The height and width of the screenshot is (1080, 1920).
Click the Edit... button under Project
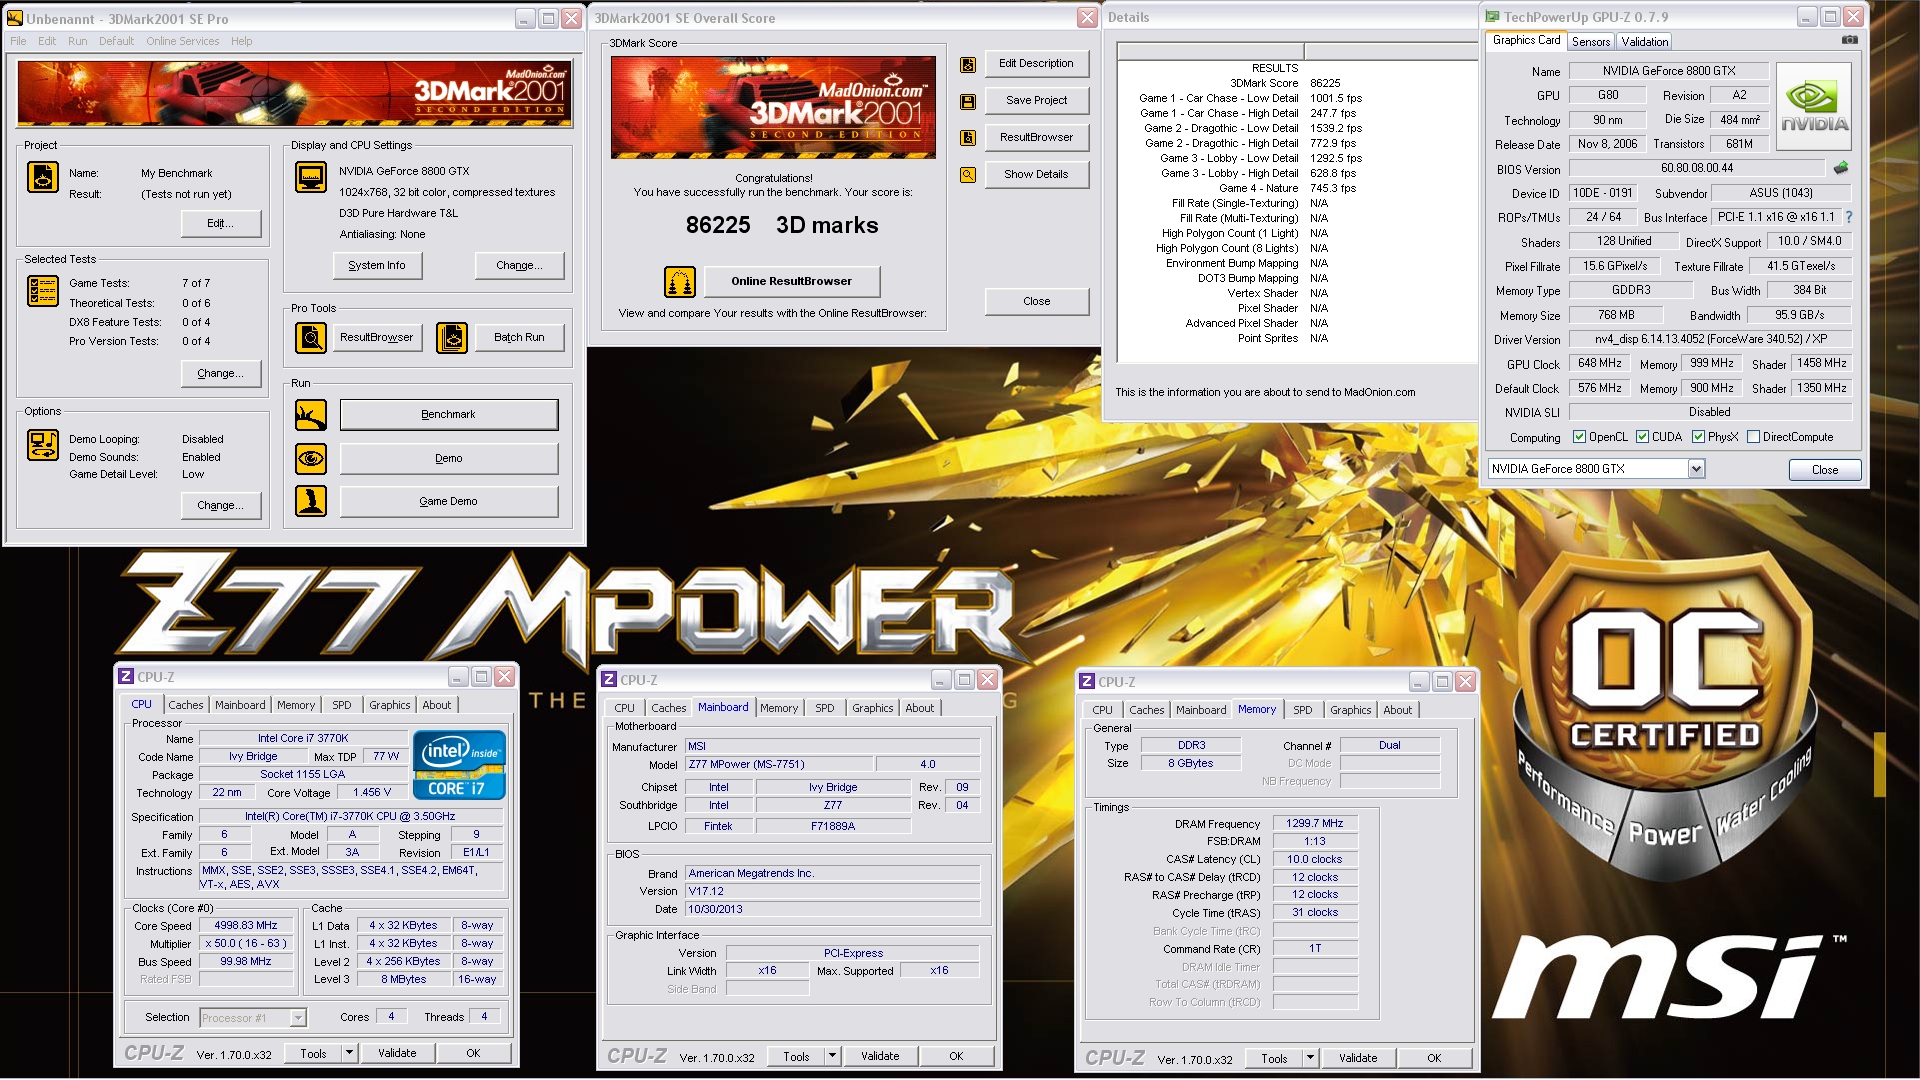[x=220, y=223]
